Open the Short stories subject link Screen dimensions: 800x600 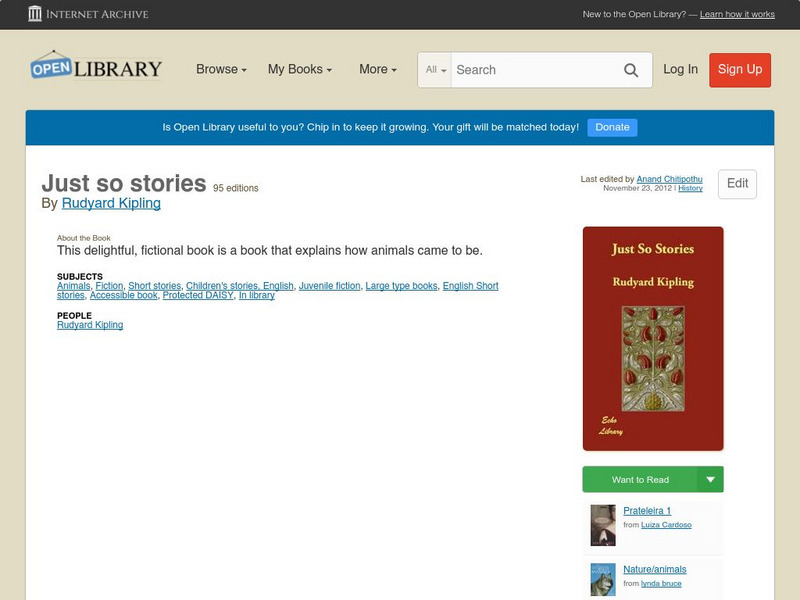coord(154,286)
